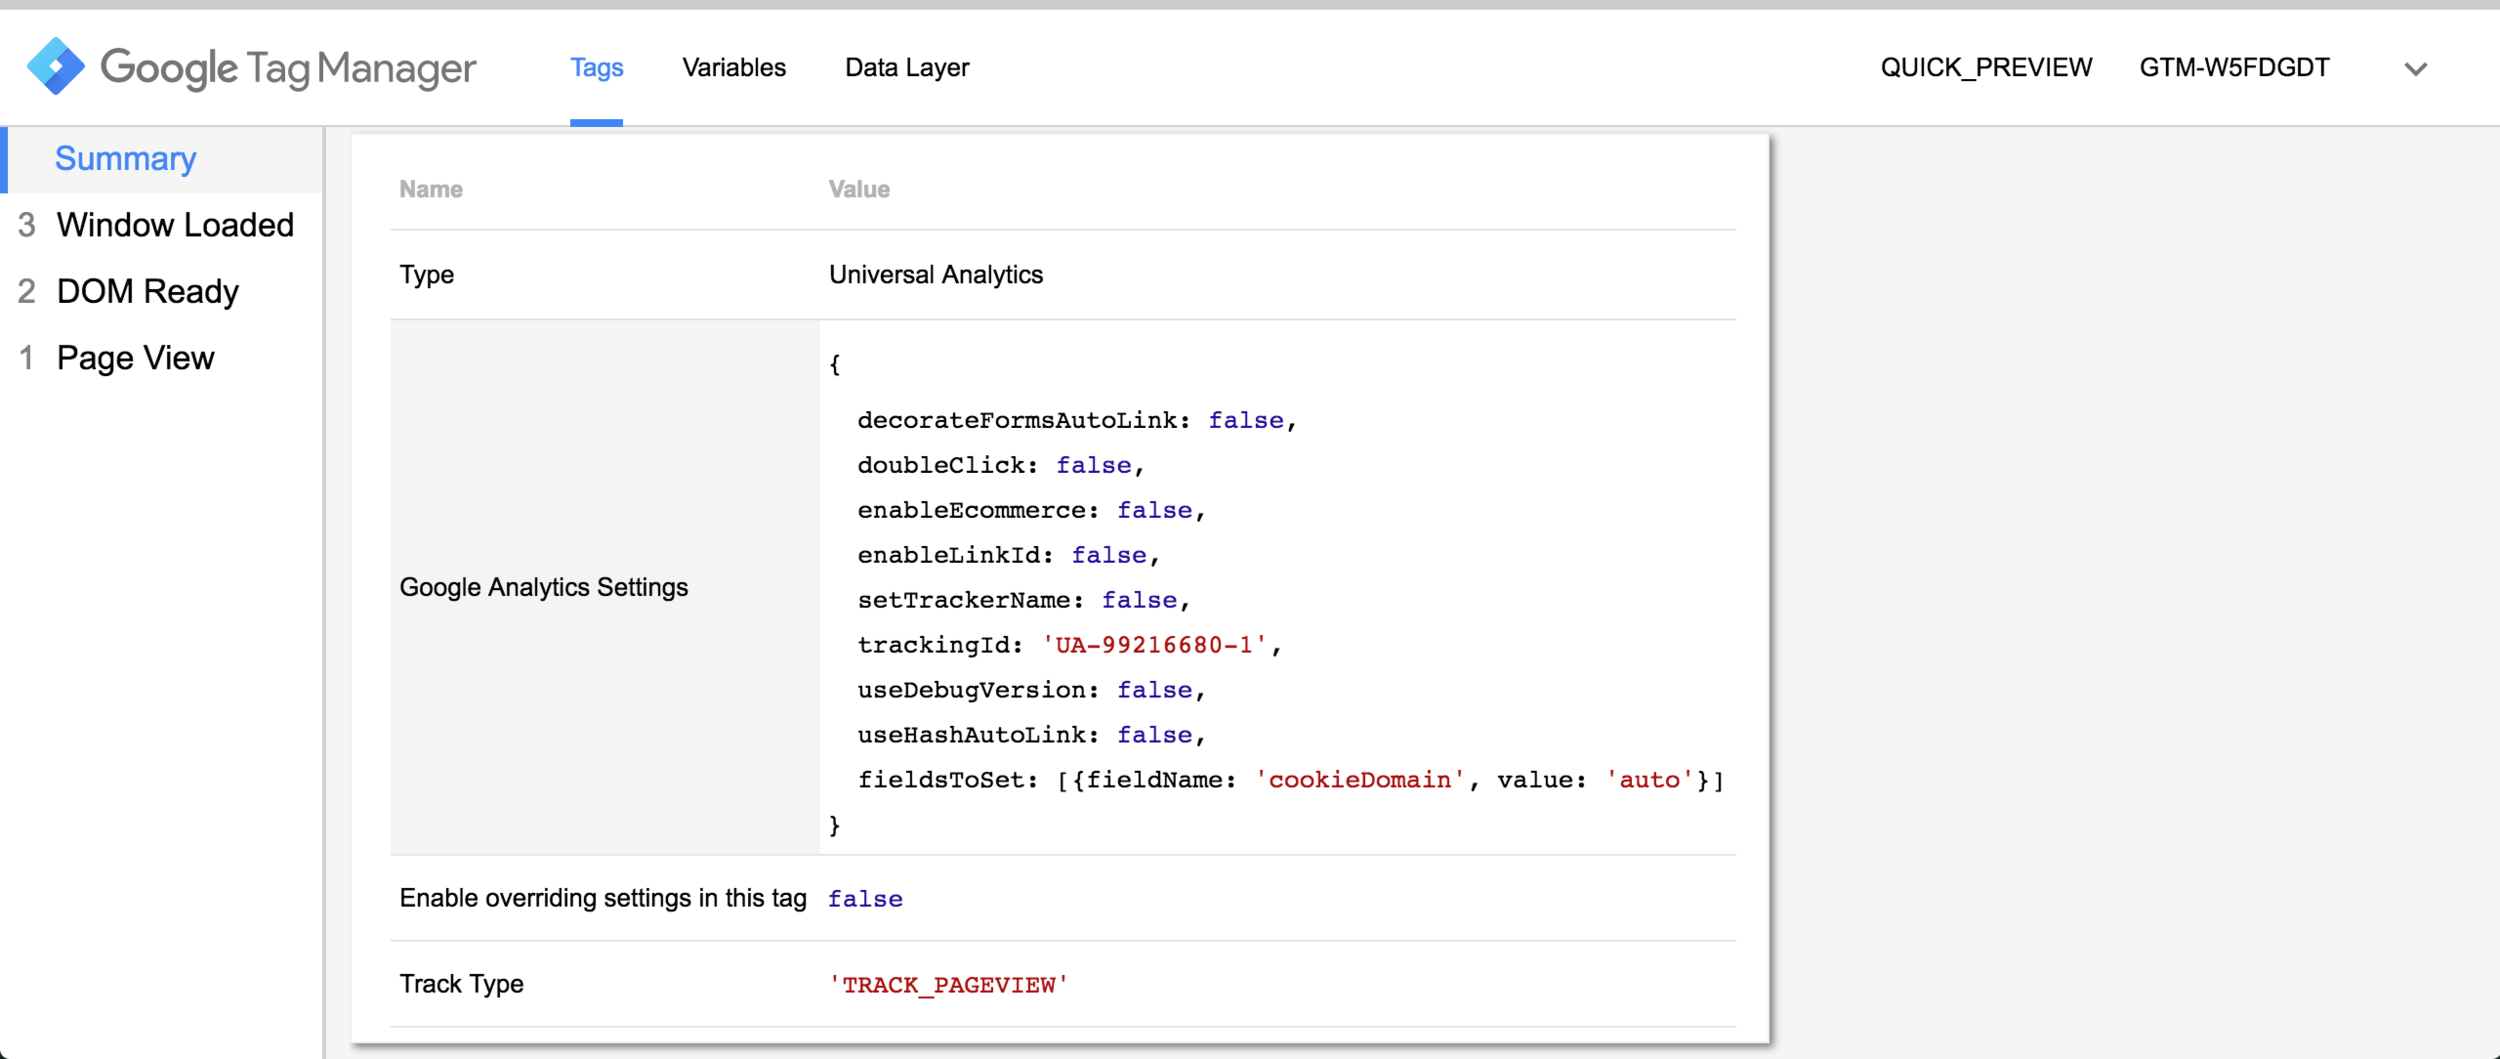Screen dimensions: 2500x1059
Task: Expand the container dropdown chevron
Action: click(2415, 69)
